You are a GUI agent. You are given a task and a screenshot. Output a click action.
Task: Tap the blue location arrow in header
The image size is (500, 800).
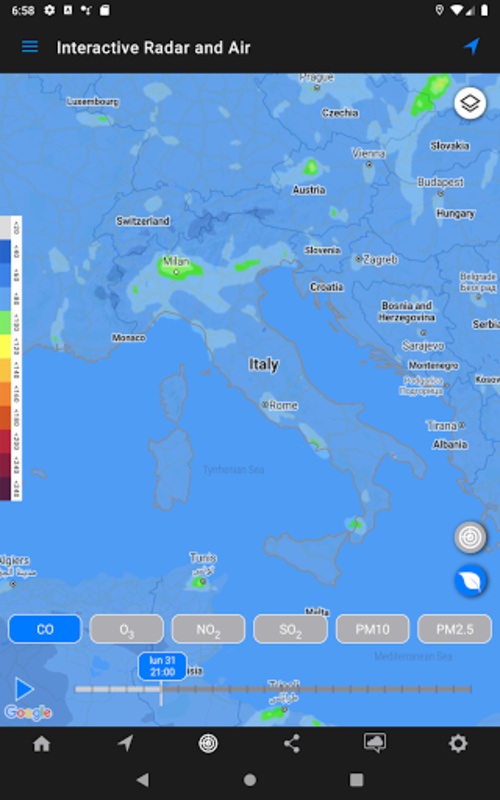[x=472, y=46]
